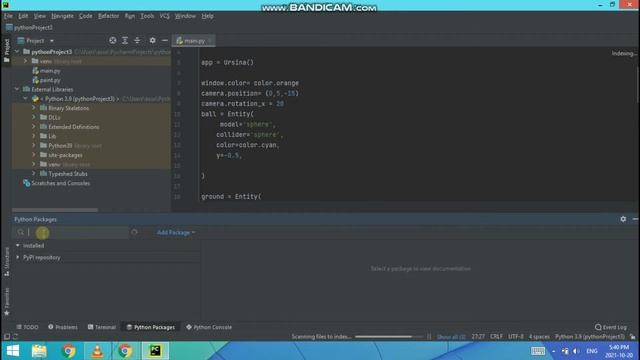Screen dimensions: 640x360
Task: Expand the Binary Skeletons folder
Action: click(x=34, y=108)
